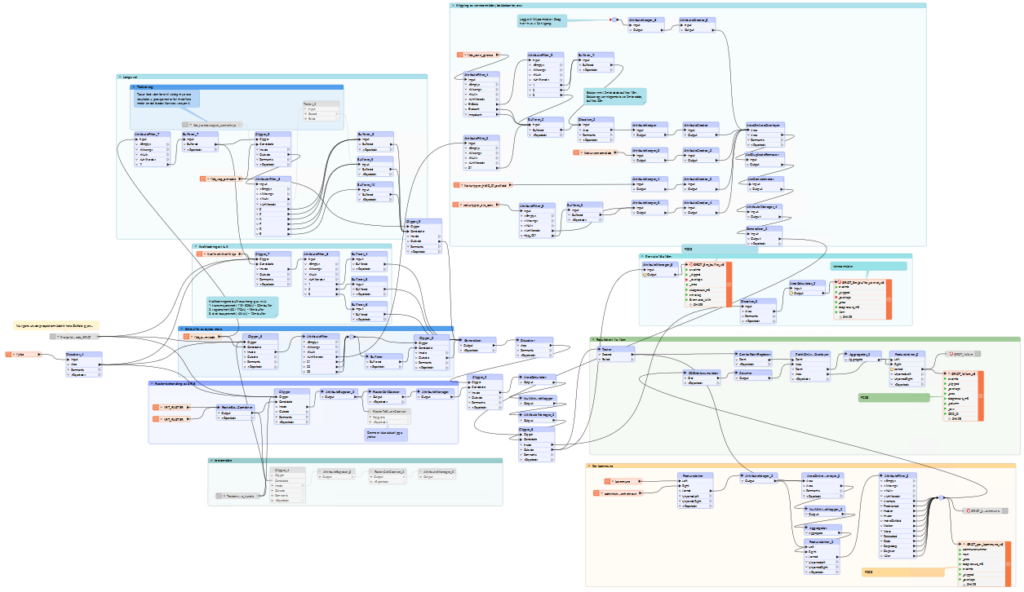The width and height of the screenshot is (1024, 592).
Task: Select the AttributeManager_8 transformer
Action: pos(647,20)
